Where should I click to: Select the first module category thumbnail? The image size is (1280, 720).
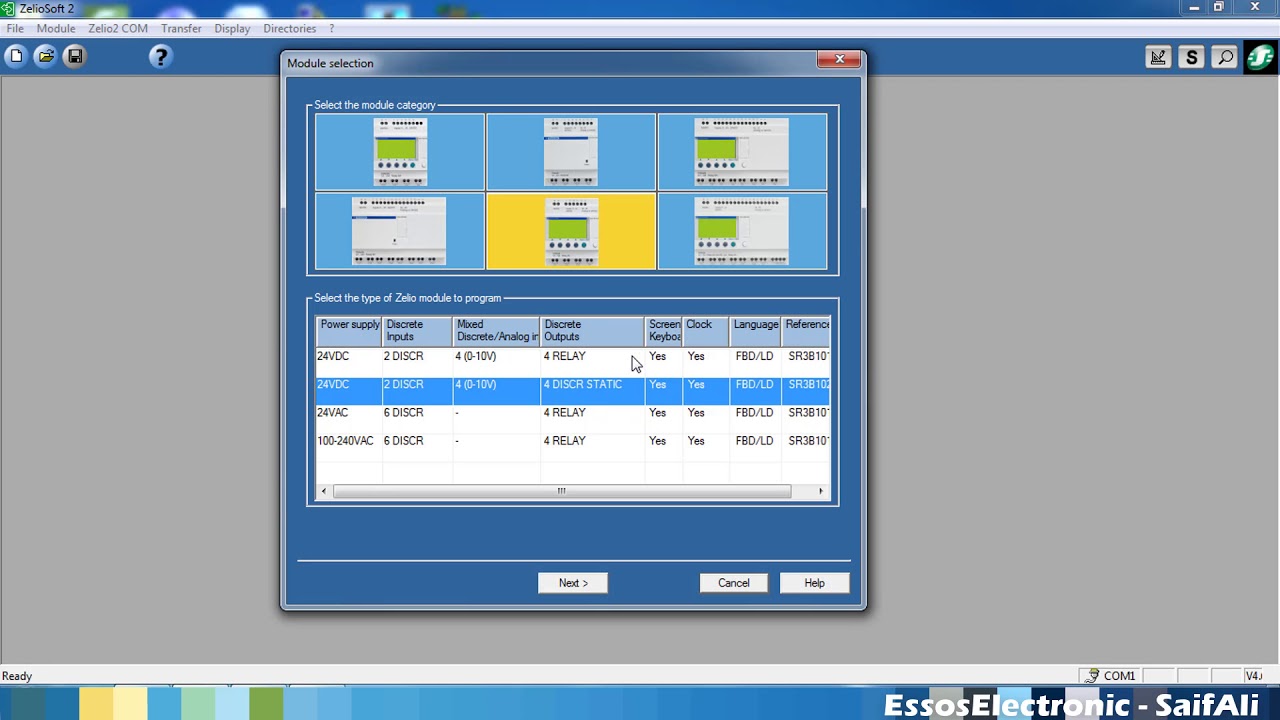pyautogui.click(x=400, y=152)
